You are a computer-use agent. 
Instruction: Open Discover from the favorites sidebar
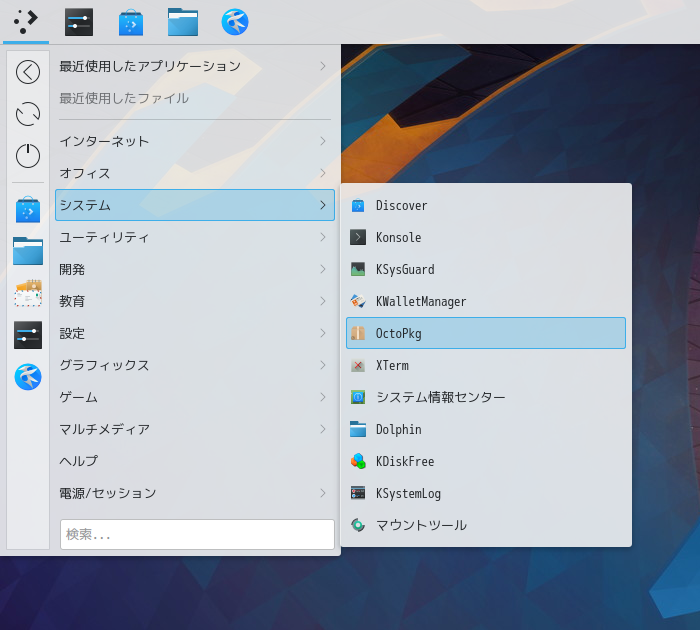[x=28, y=209]
